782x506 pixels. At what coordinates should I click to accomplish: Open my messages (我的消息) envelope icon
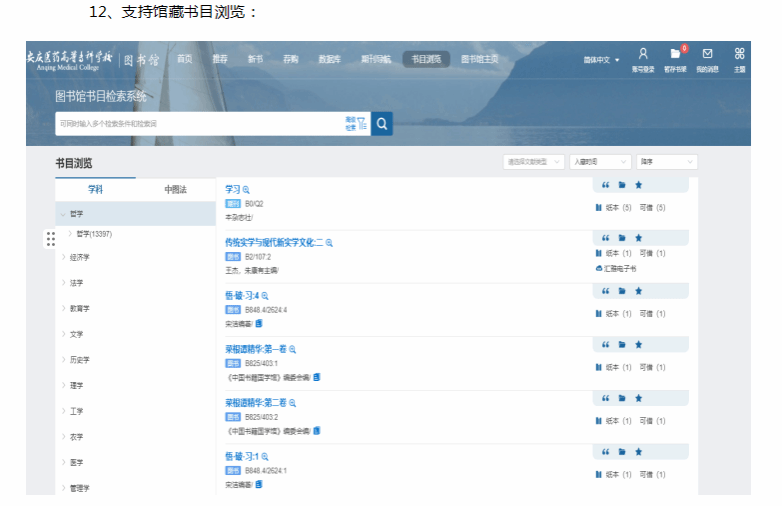coord(707,54)
